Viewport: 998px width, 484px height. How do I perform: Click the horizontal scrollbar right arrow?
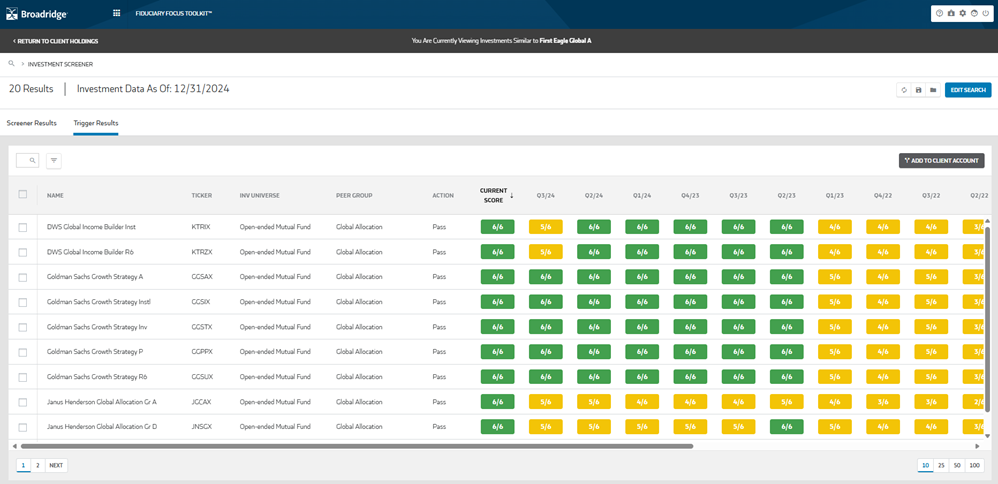(978, 446)
